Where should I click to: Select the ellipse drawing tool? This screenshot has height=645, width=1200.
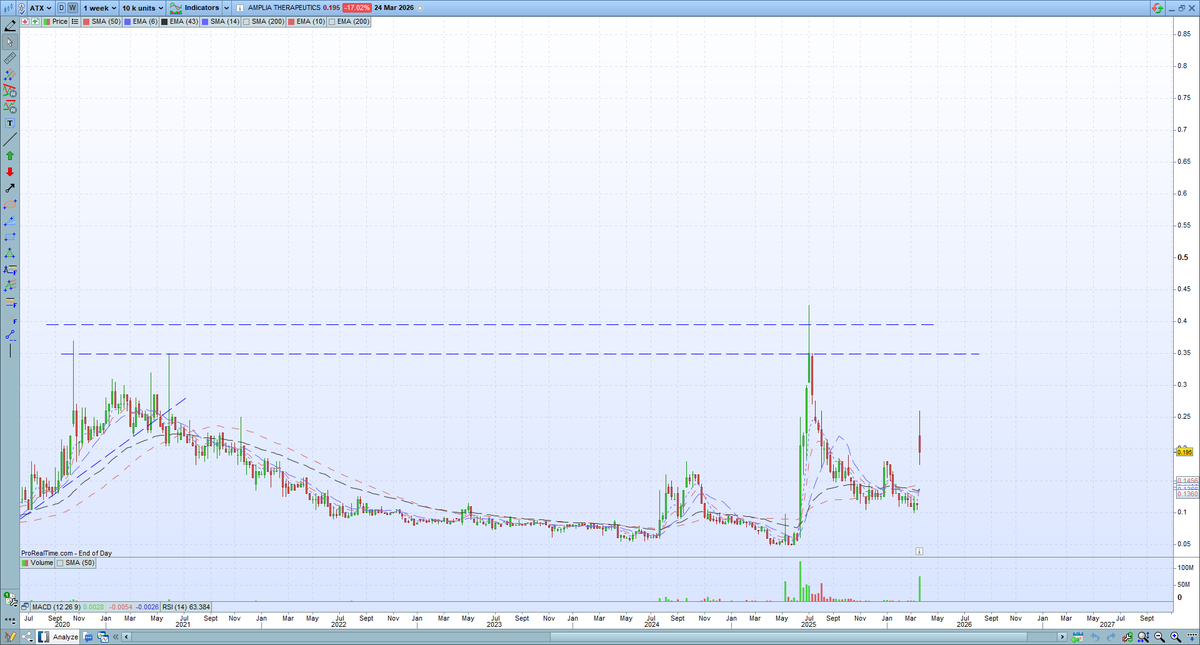pyautogui.click(x=10, y=204)
